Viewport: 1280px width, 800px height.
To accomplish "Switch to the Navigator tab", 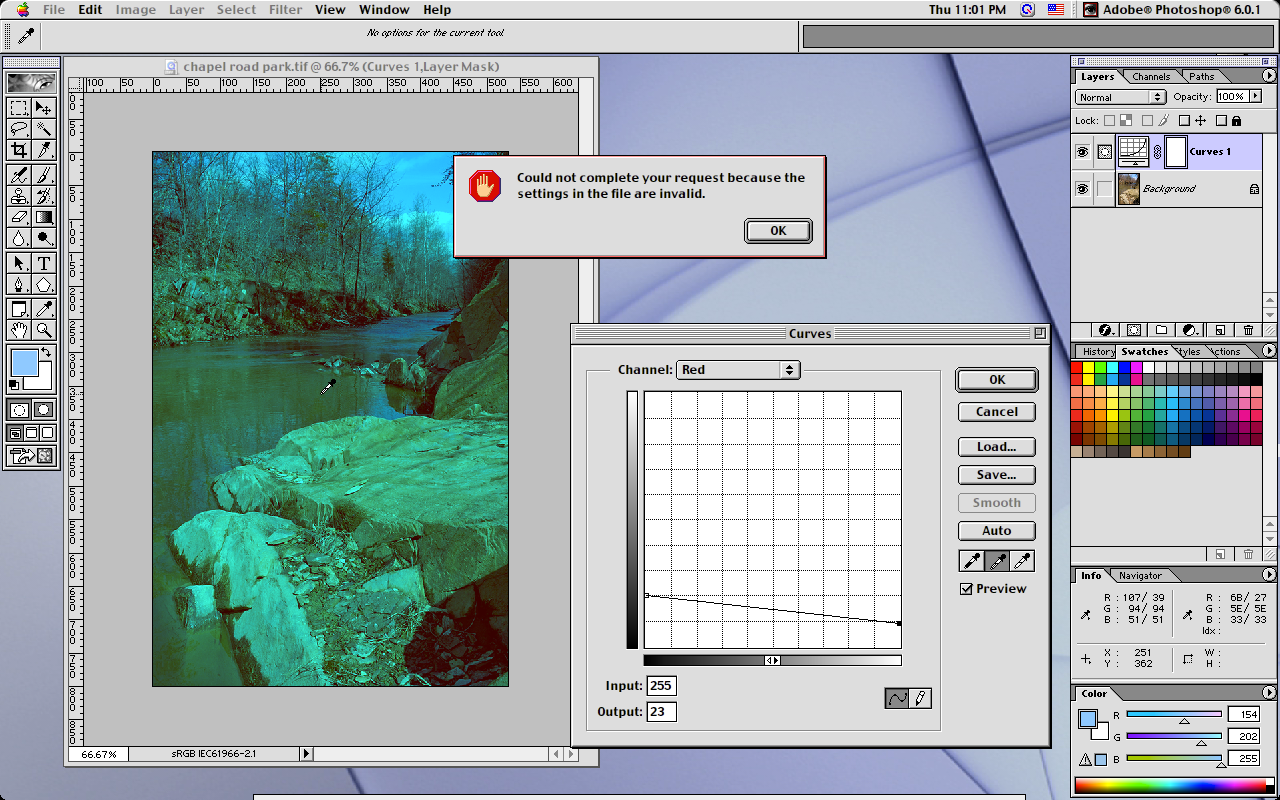I will pyautogui.click(x=1140, y=576).
